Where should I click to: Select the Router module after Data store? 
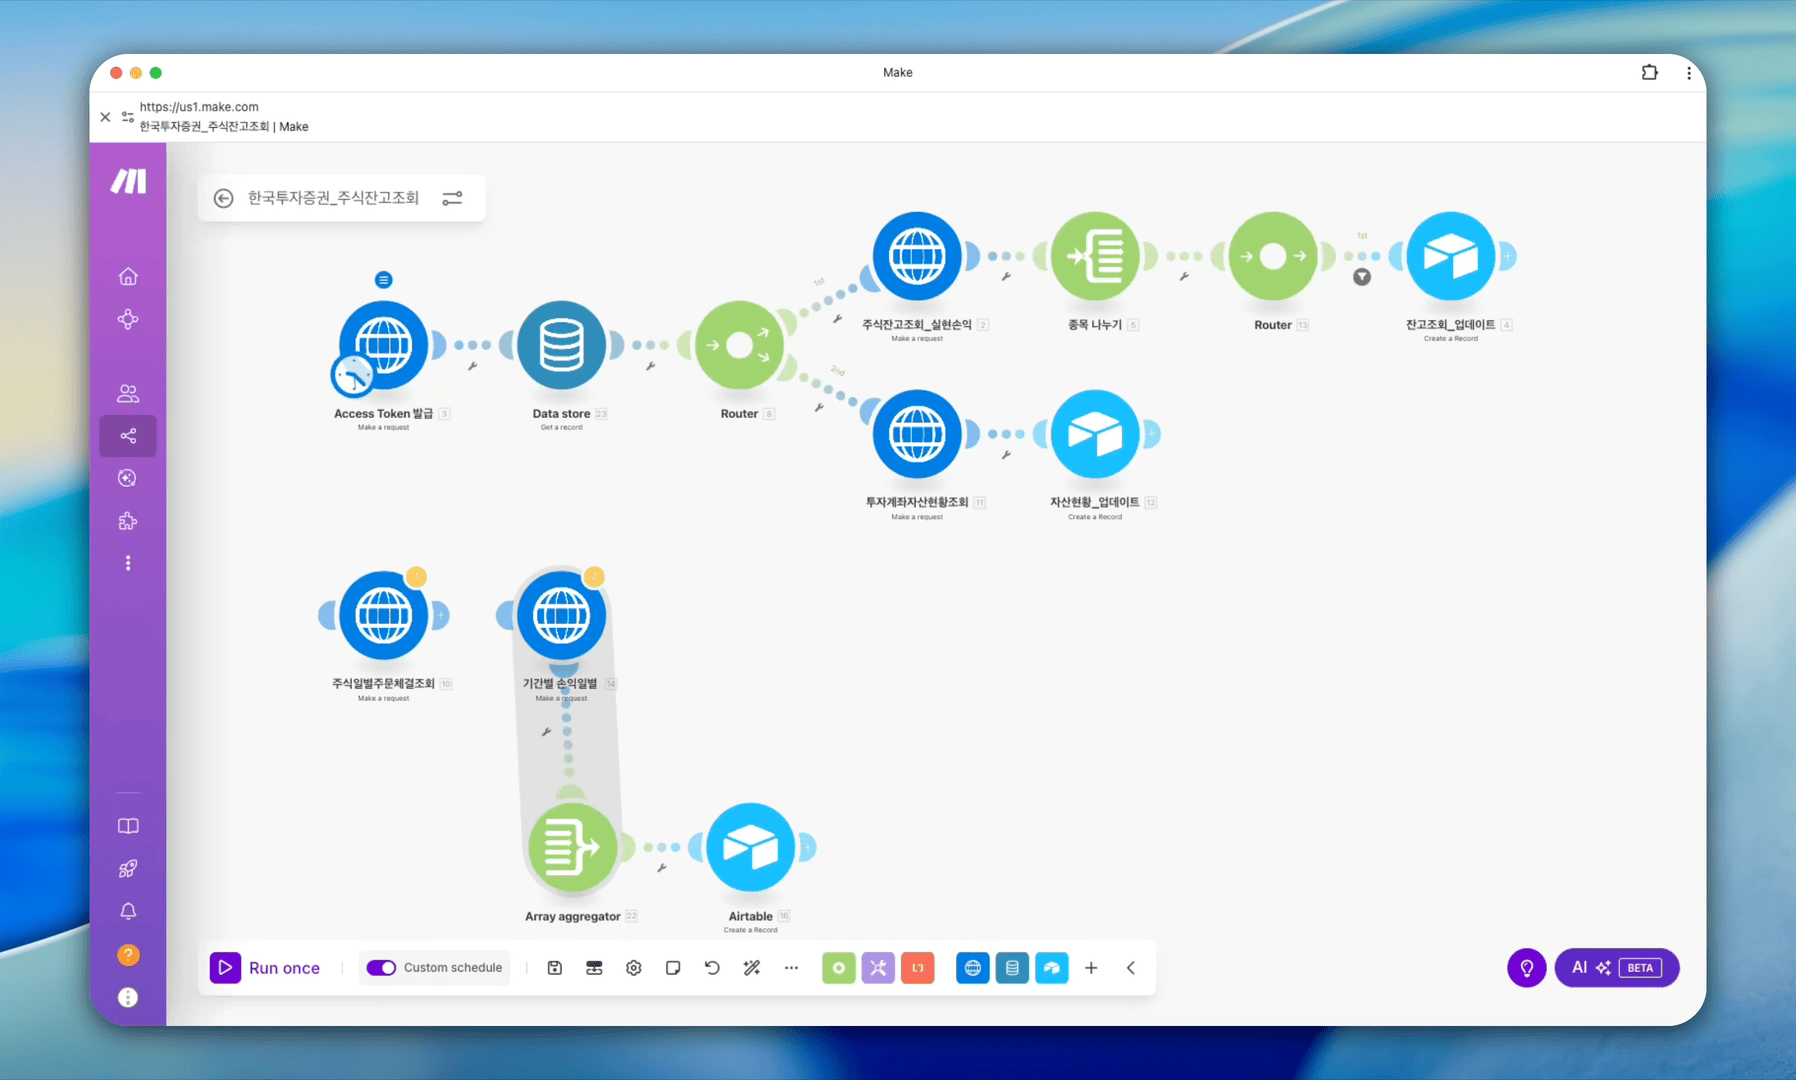click(739, 345)
